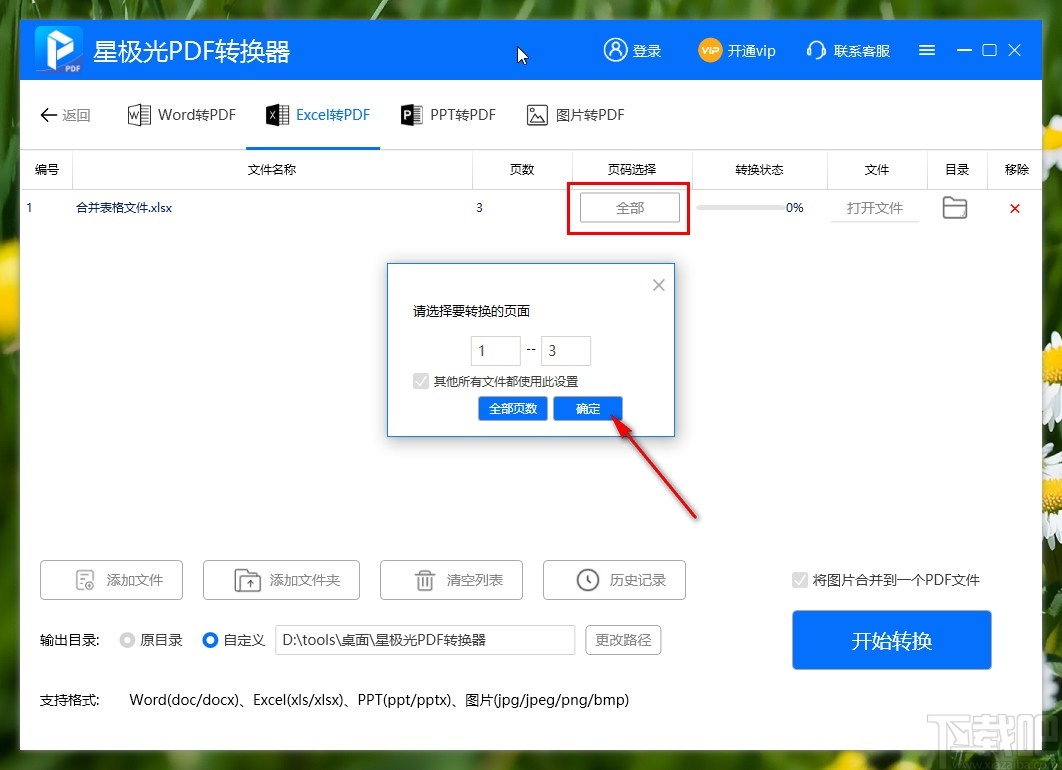This screenshot has width=1062, height=770.
Task: Open the 全部 page selection dropdown
Action: [628, 207]
